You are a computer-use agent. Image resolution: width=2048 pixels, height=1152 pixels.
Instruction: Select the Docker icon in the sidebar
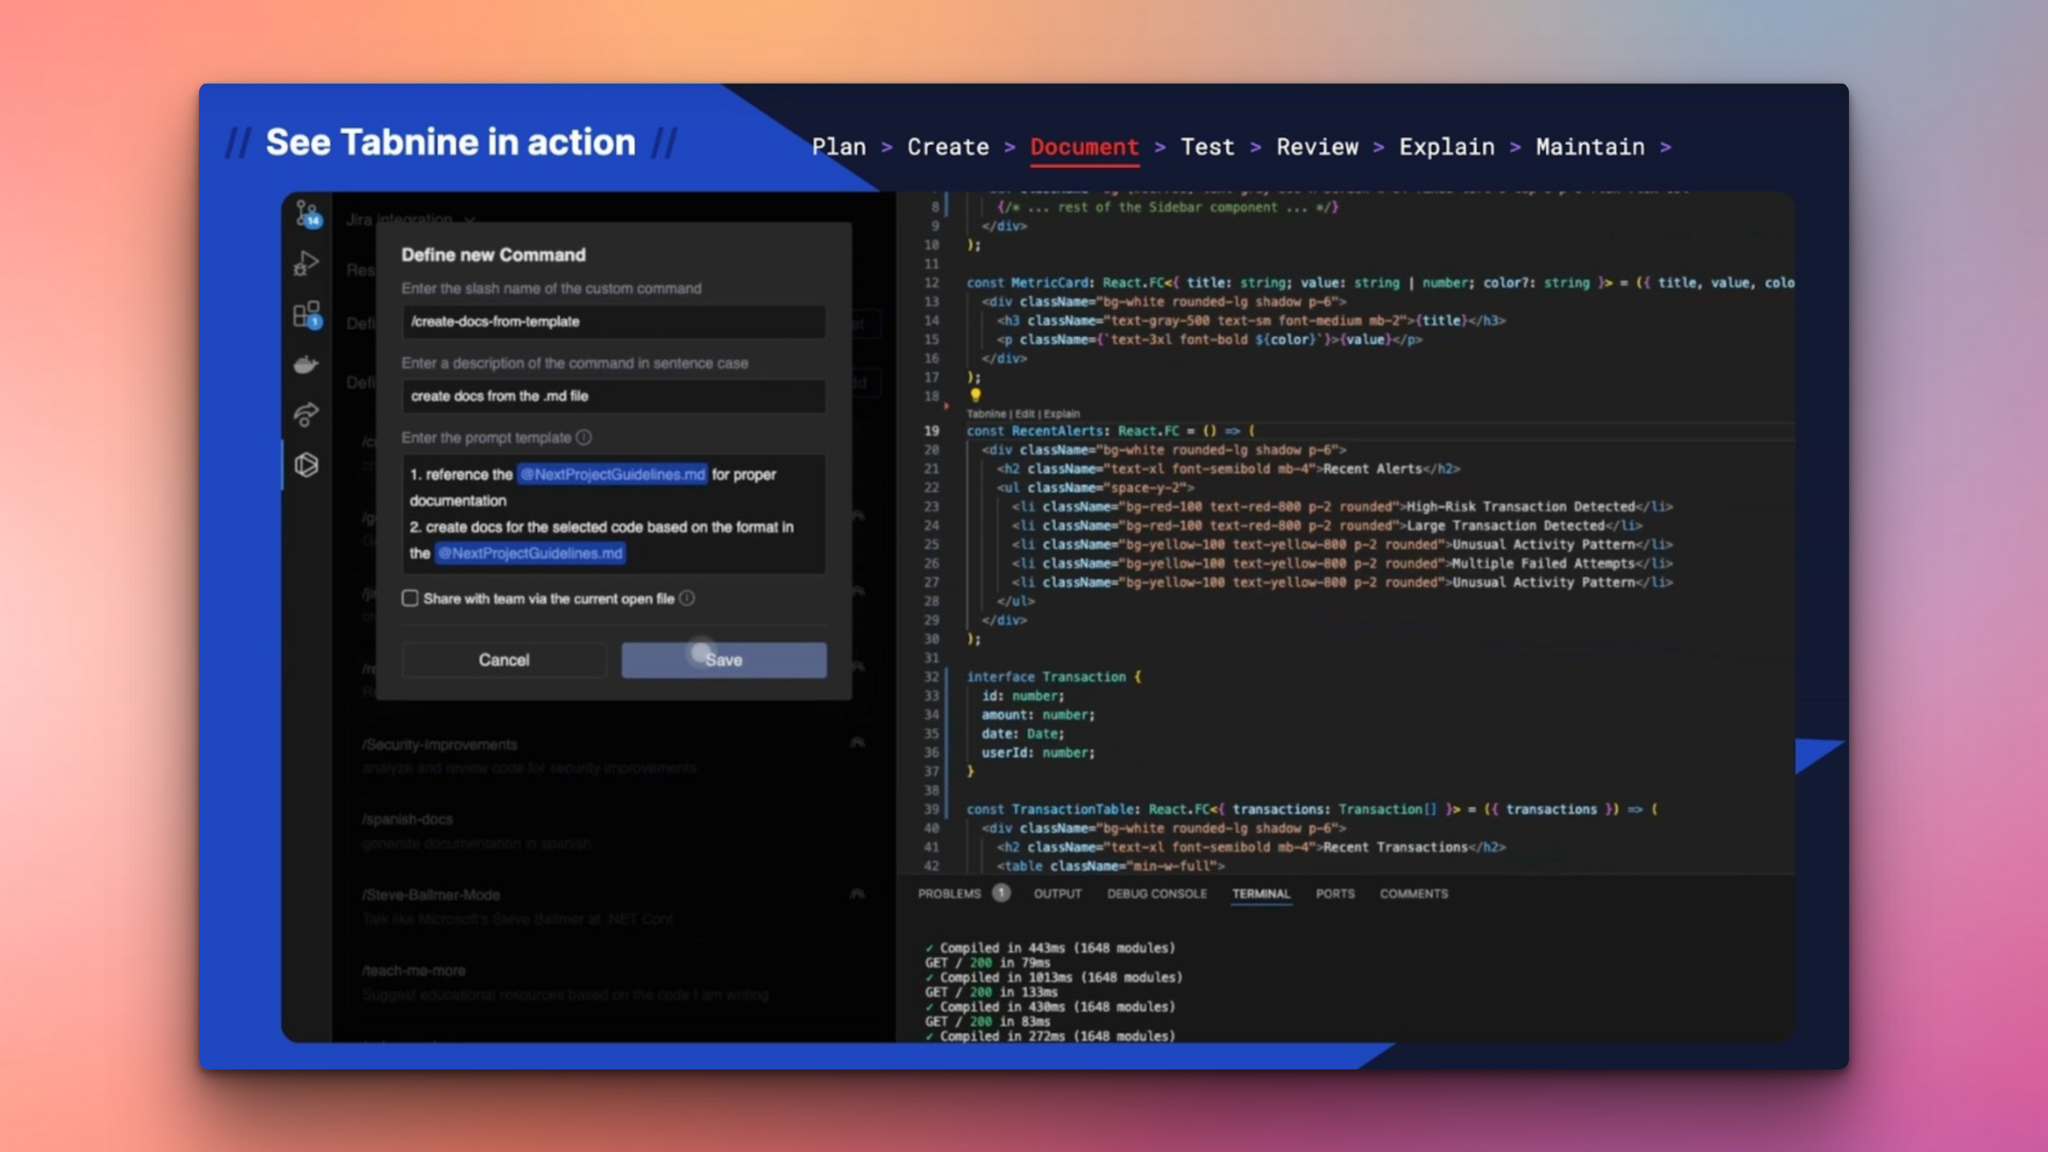(304, 365)
